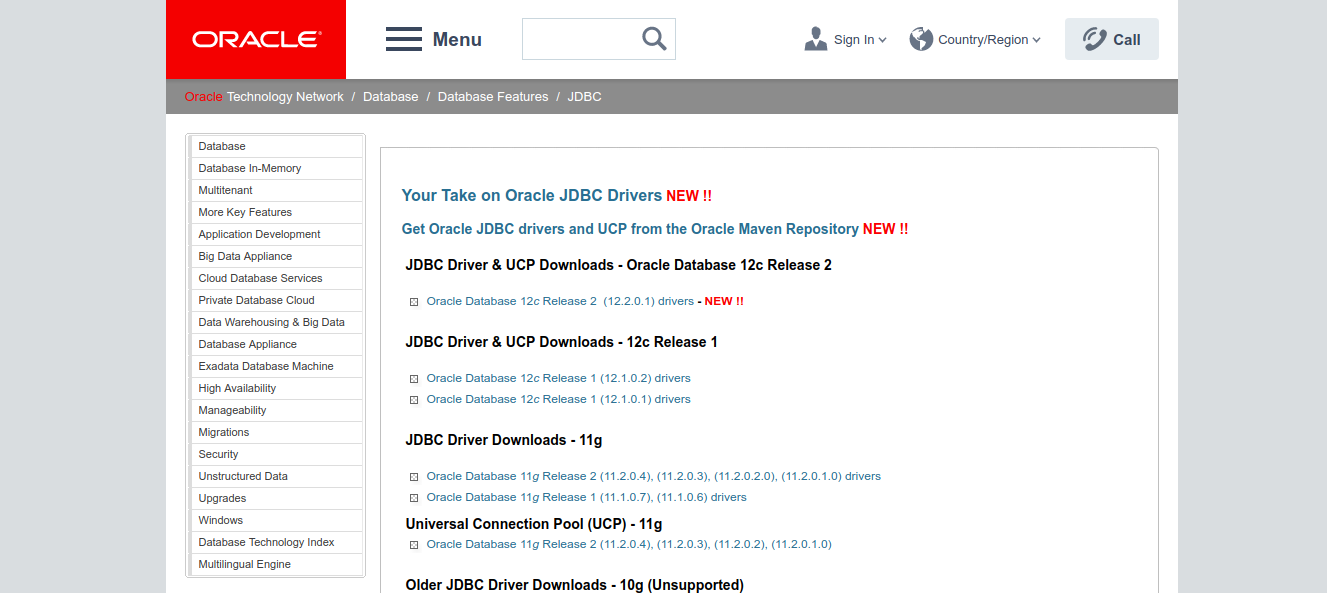Click heading Older JDBC Driver Downloads - 10g
The height and width of the screenshot is (593, 1327).
click(x=575, y=585)
